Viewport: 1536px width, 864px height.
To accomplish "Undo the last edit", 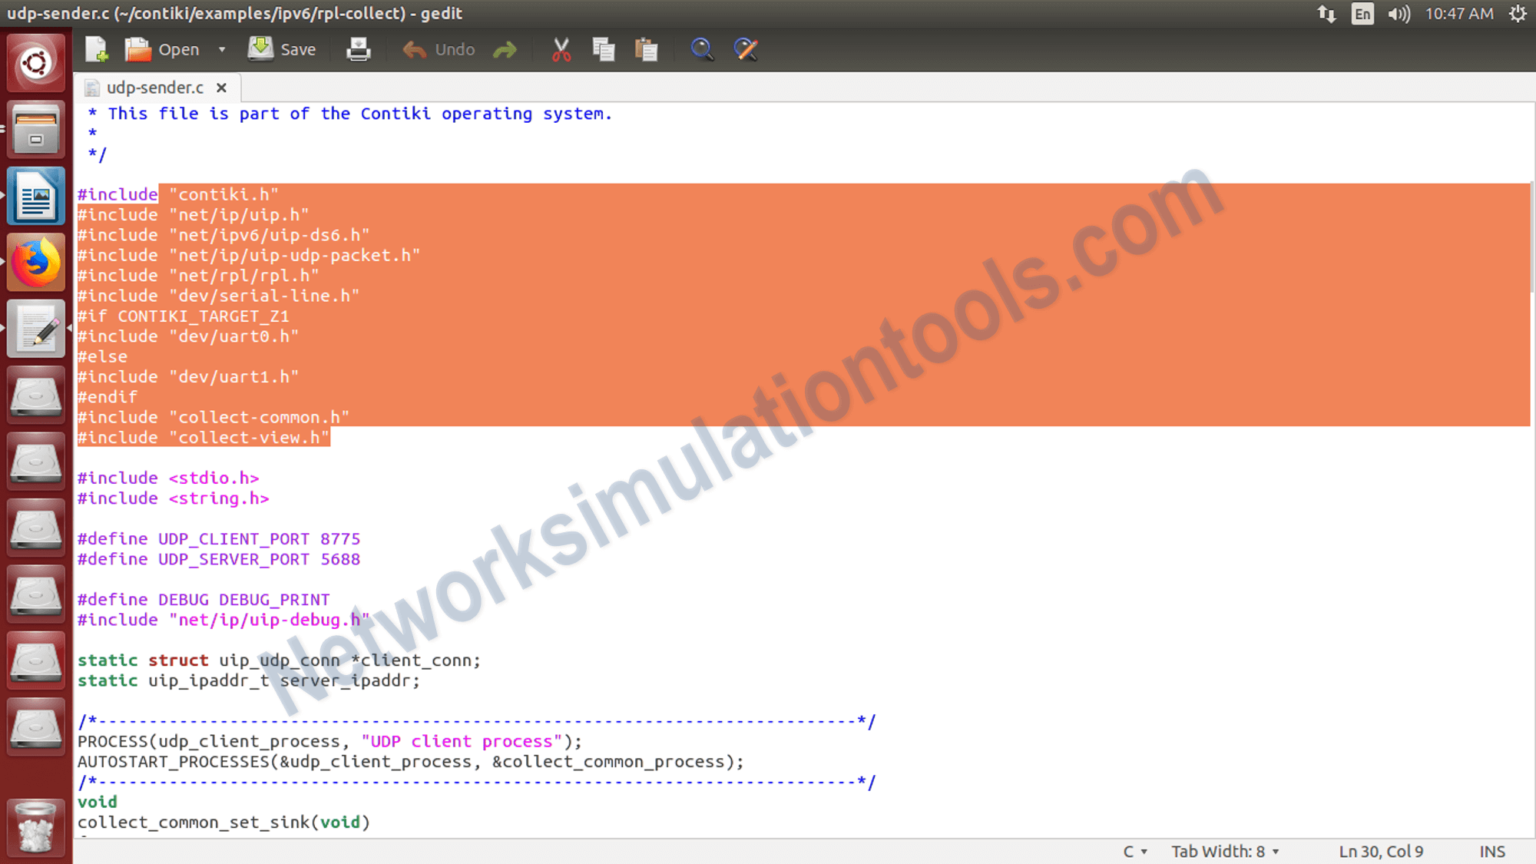I will click(x=438, y=48).
